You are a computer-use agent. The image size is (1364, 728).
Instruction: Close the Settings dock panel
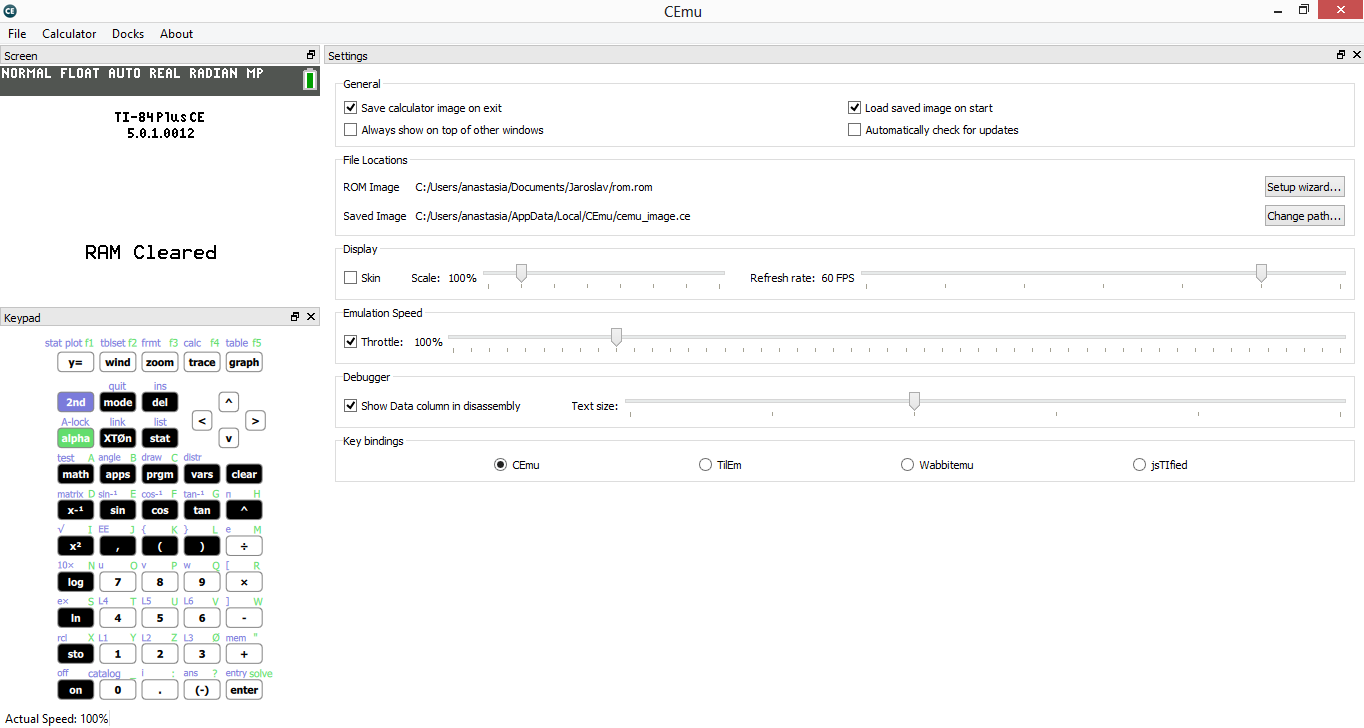tap(1356, 56)
